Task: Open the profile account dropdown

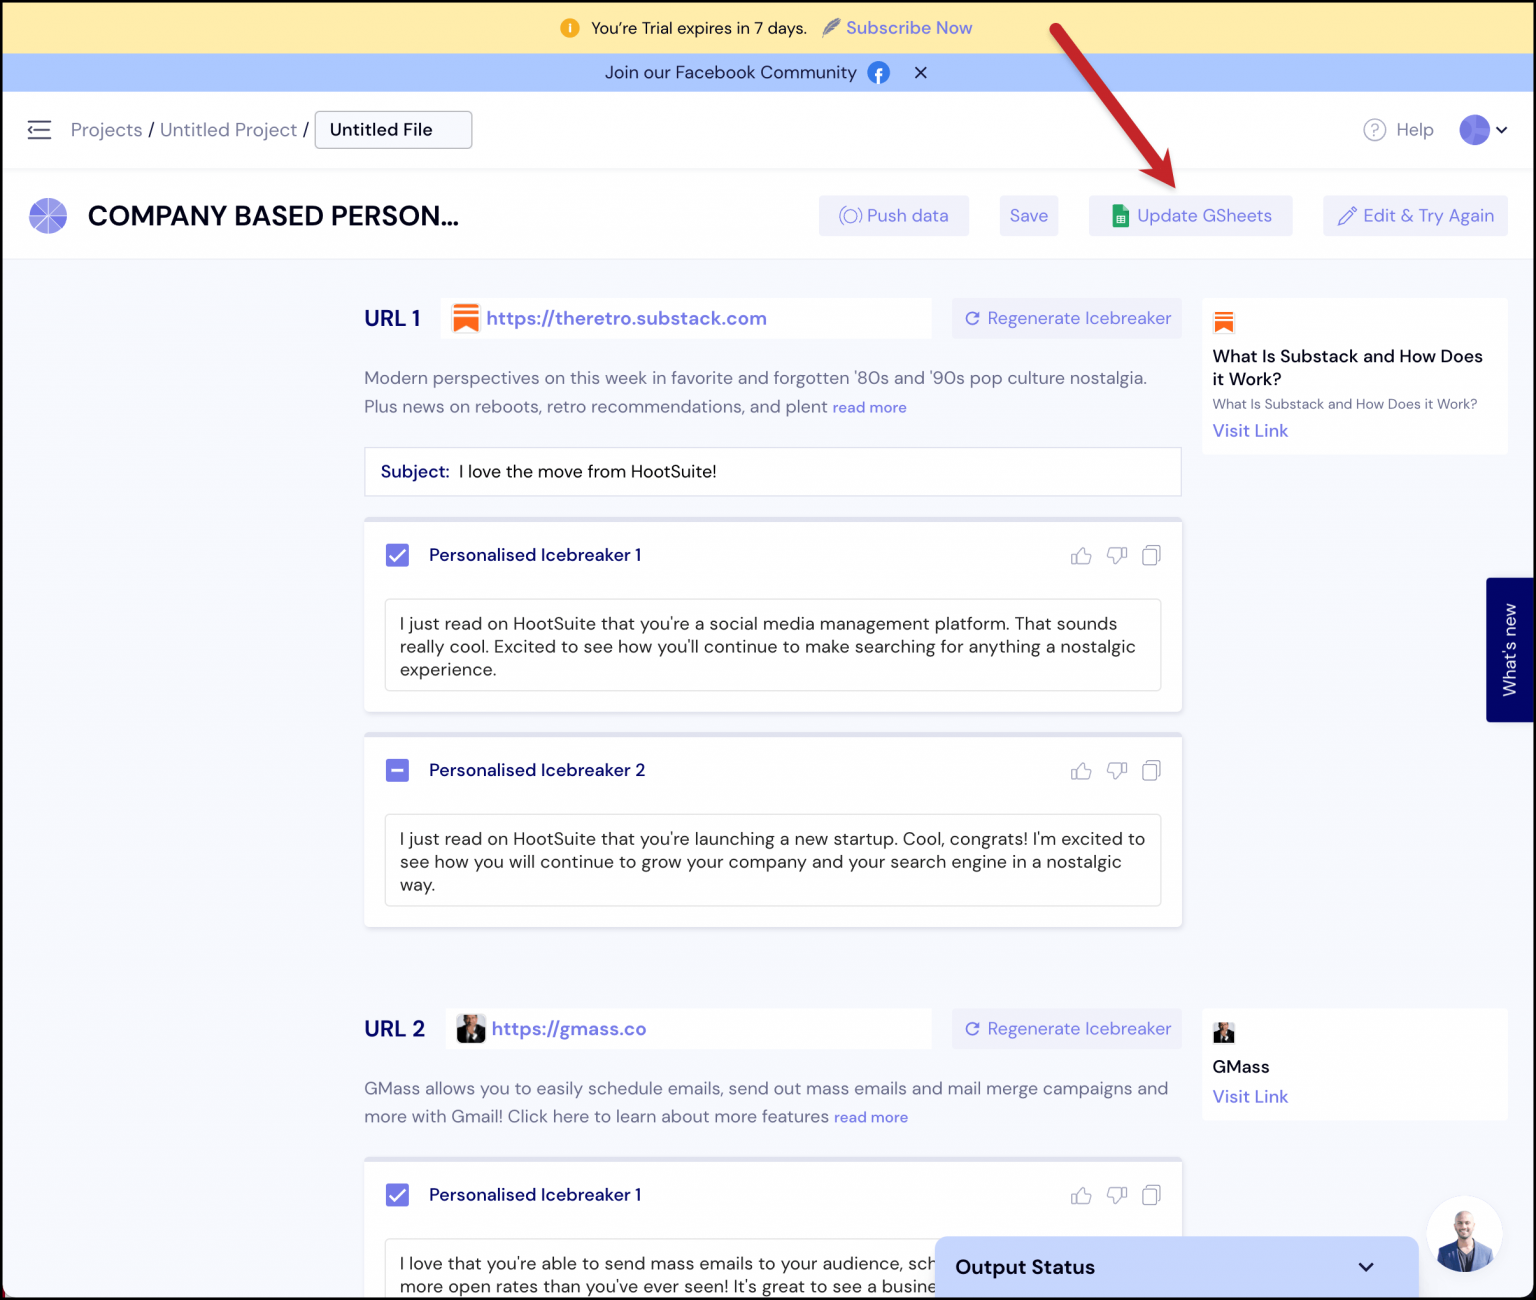Action: point(1483,130)
